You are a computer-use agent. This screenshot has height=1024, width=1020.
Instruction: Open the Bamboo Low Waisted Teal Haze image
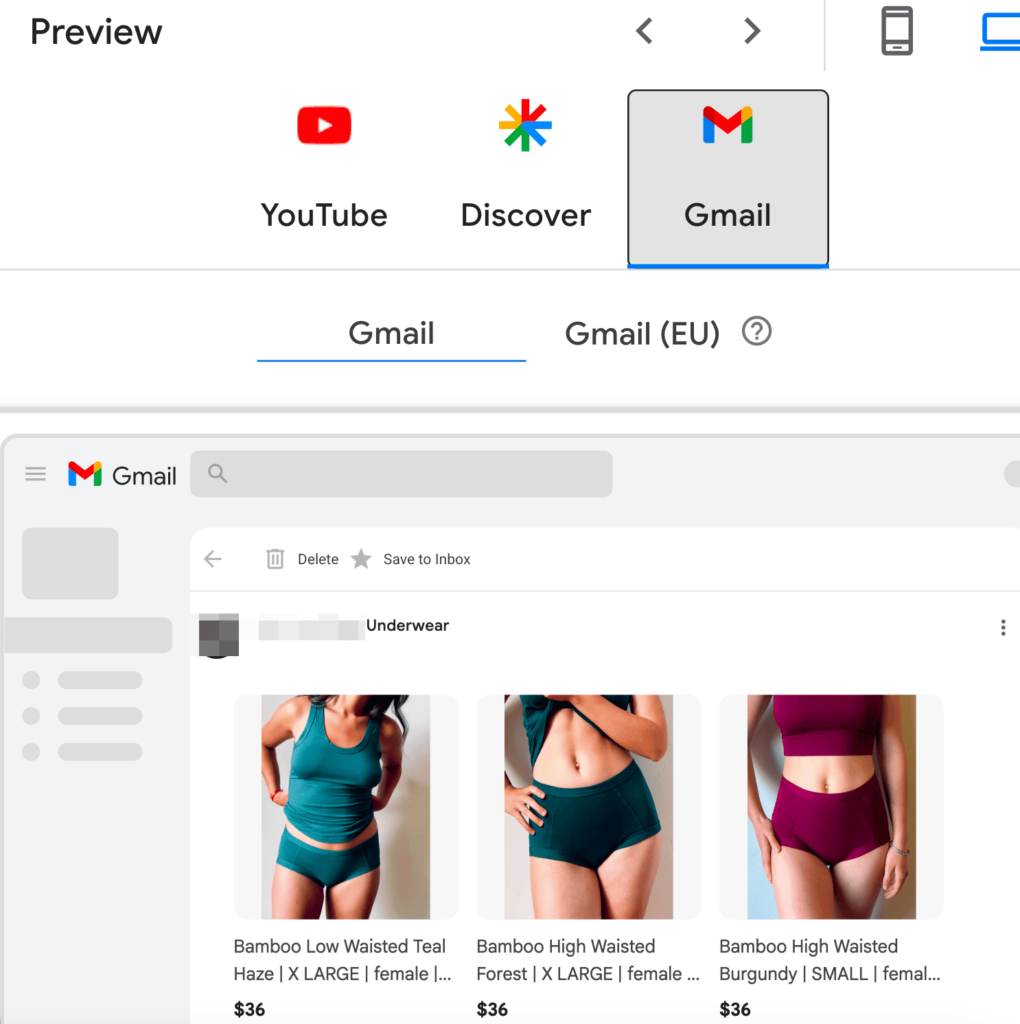[345, 807]
